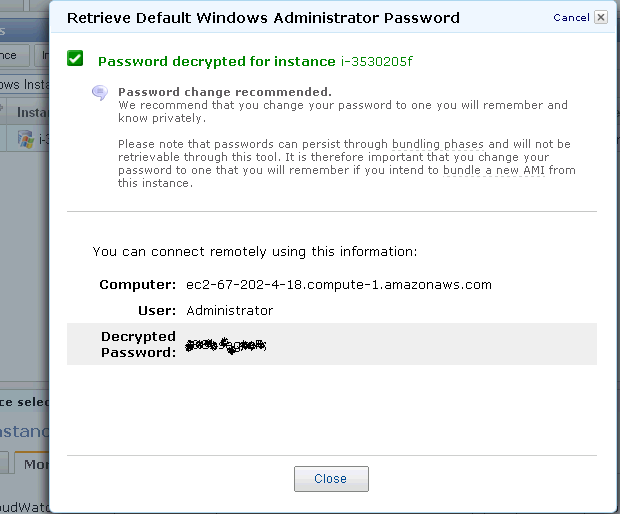This screenshot has width=620, height=514.
Task: Click the Cancel link in dialog header
Action: click(570, 17)
